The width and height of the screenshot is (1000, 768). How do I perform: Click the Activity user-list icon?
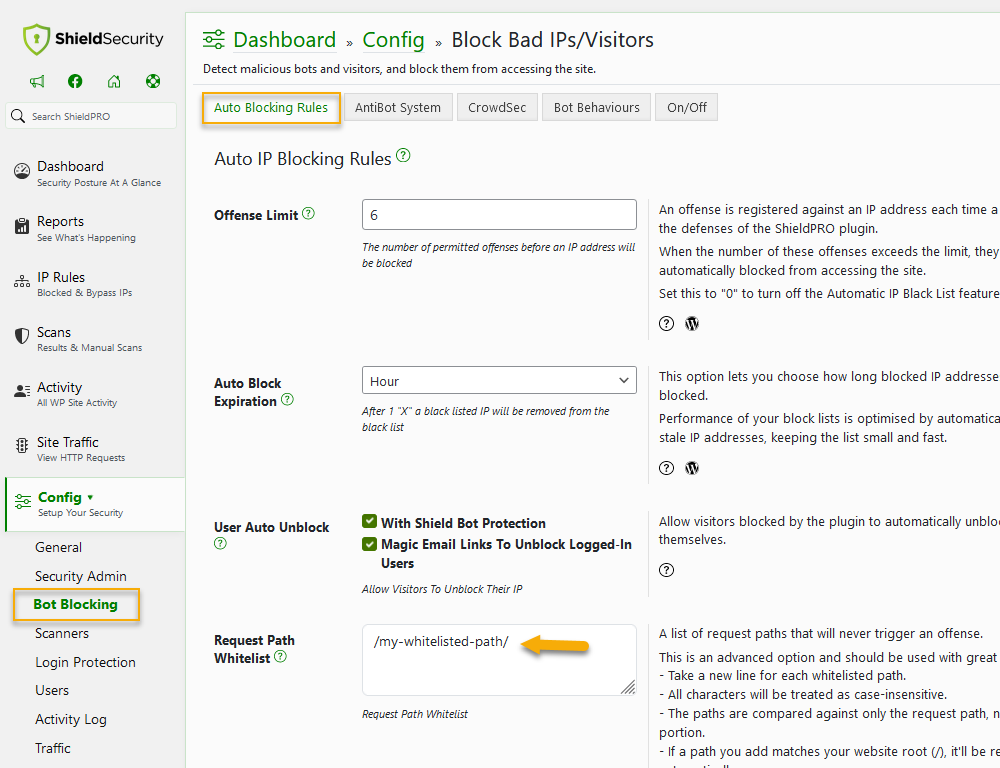pyautogui.click(x=22, y=391)
